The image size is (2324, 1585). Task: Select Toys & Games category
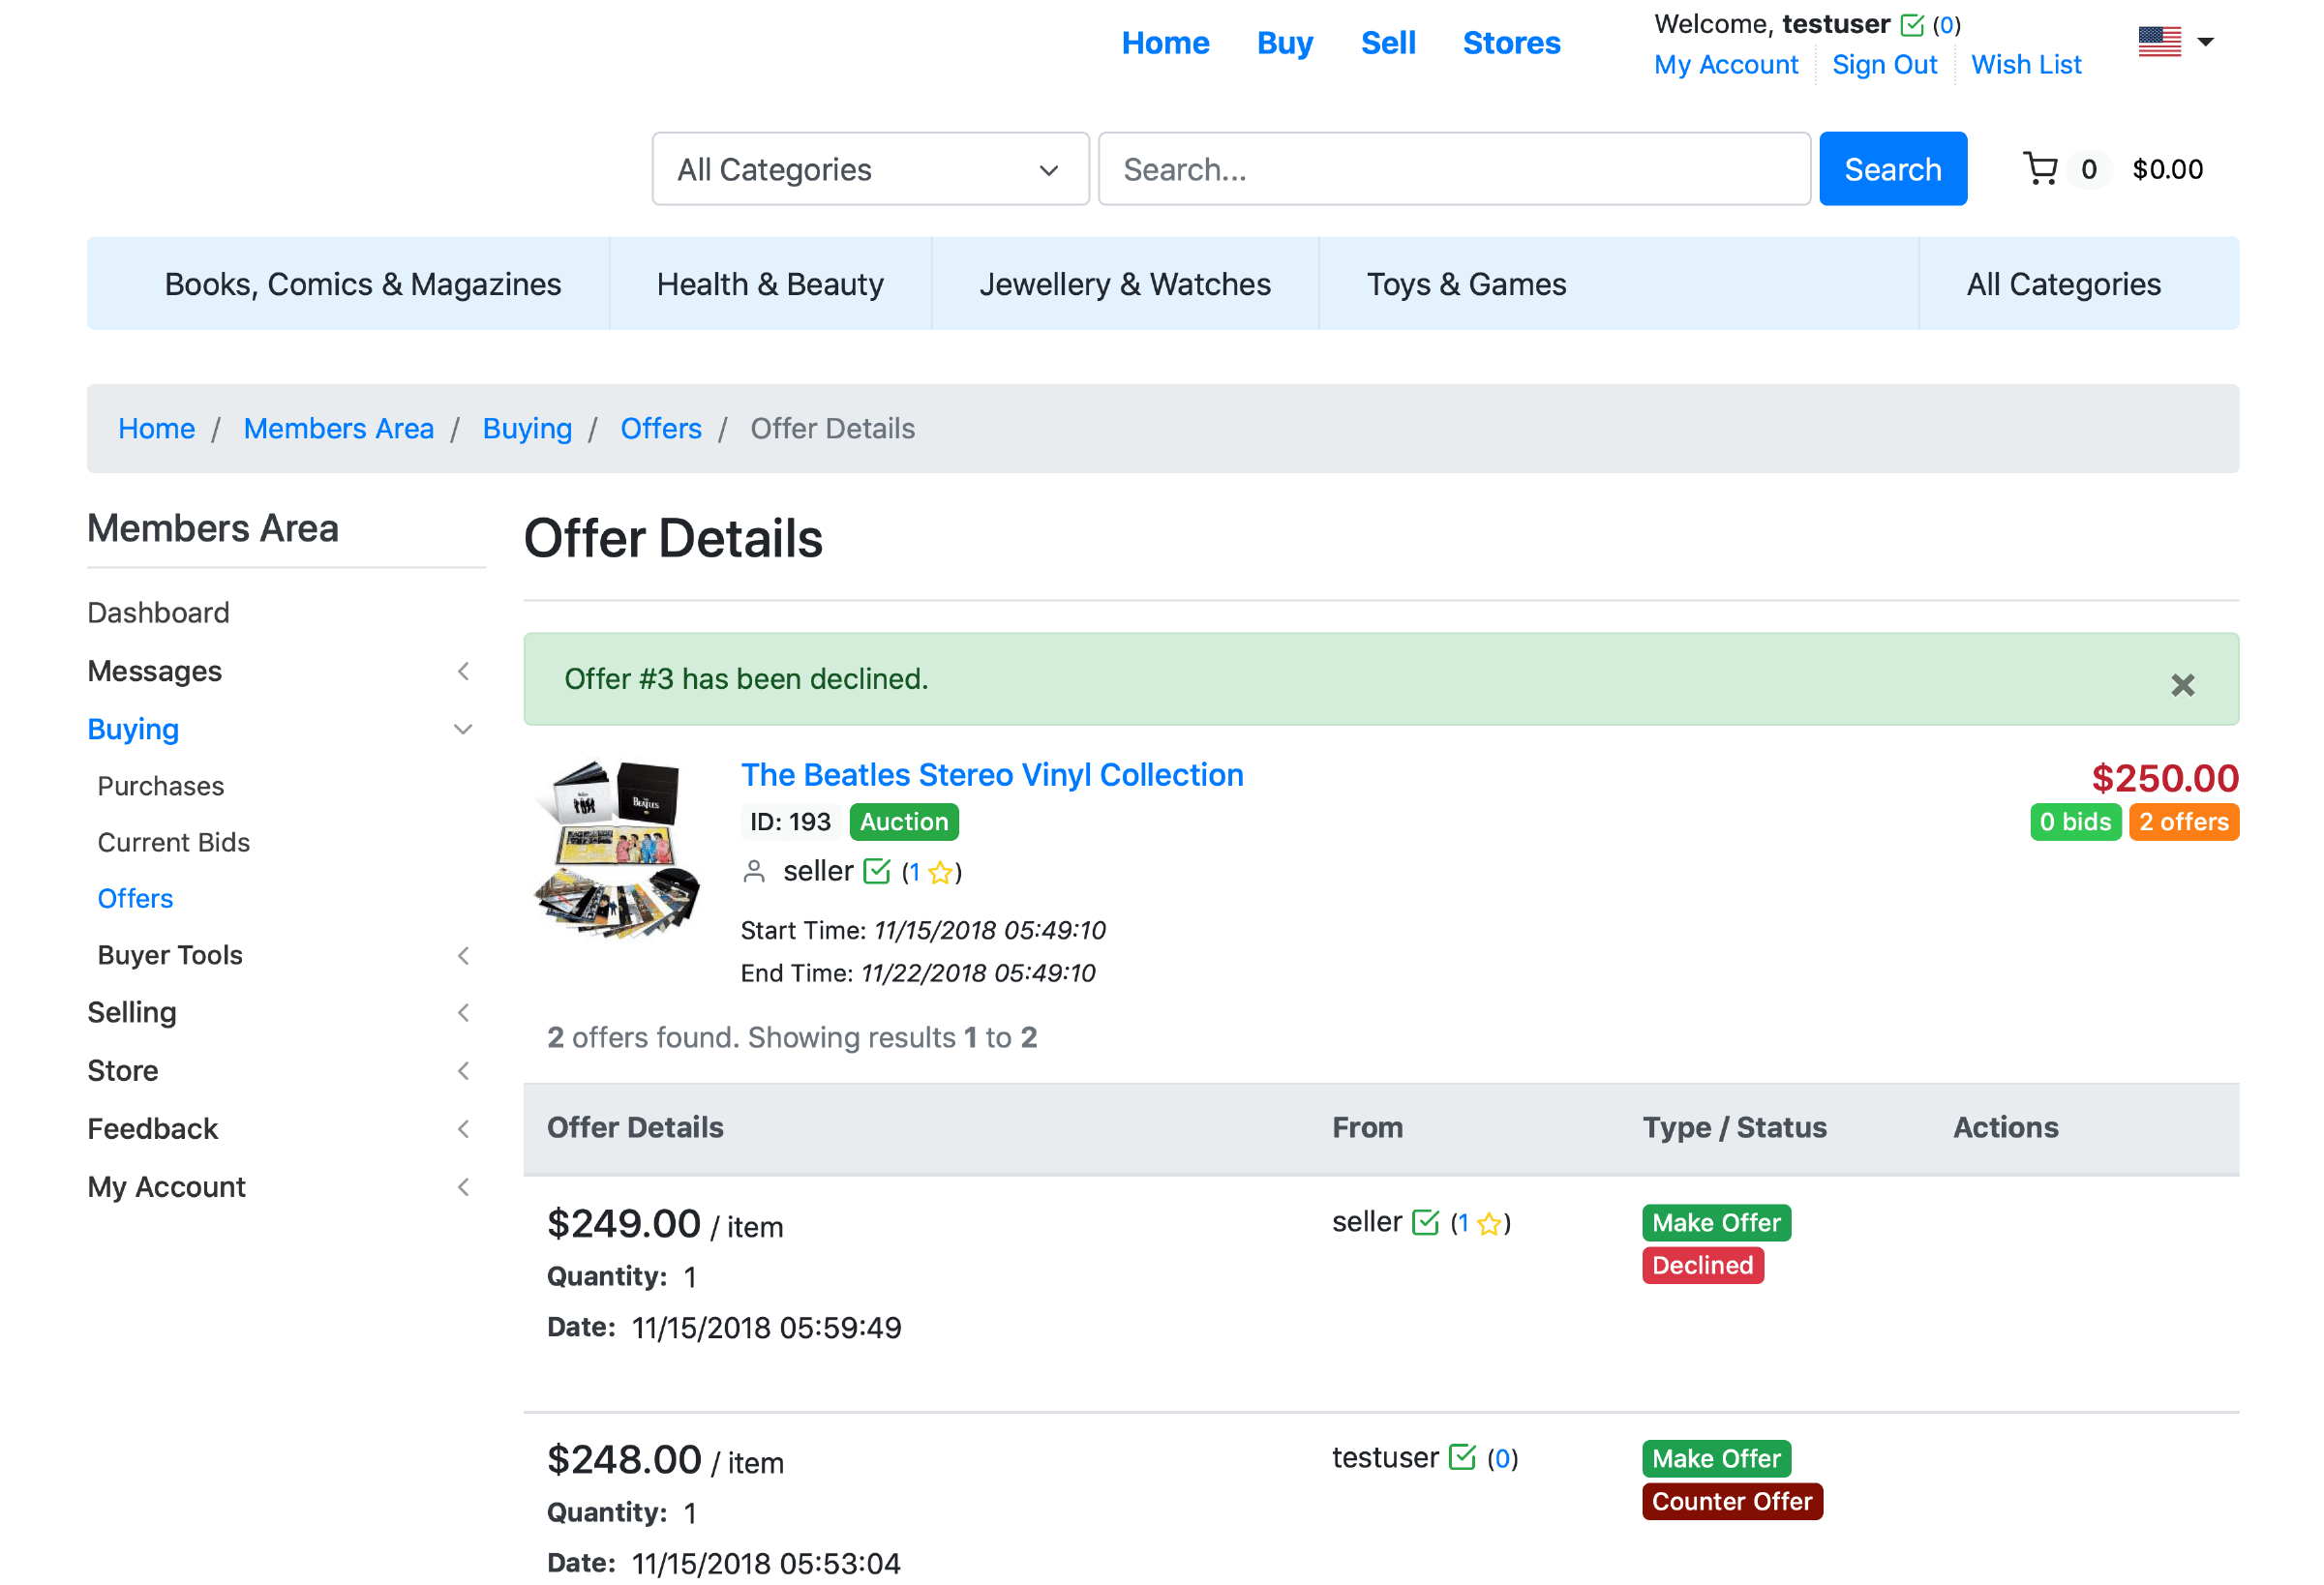[x=1466, y=284]
